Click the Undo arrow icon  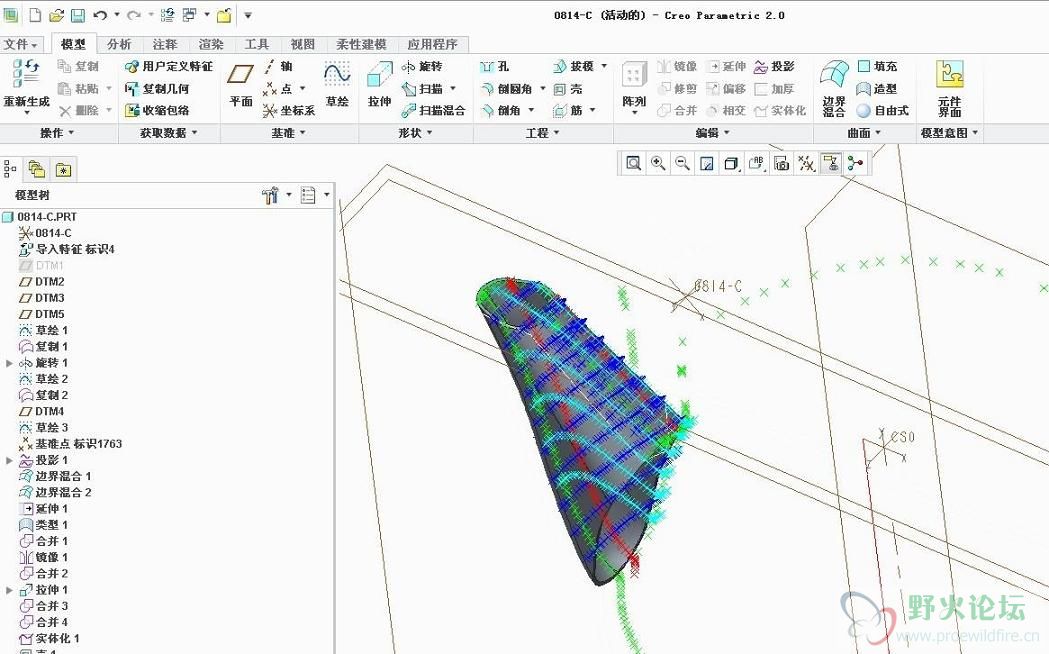coord(100,15)
